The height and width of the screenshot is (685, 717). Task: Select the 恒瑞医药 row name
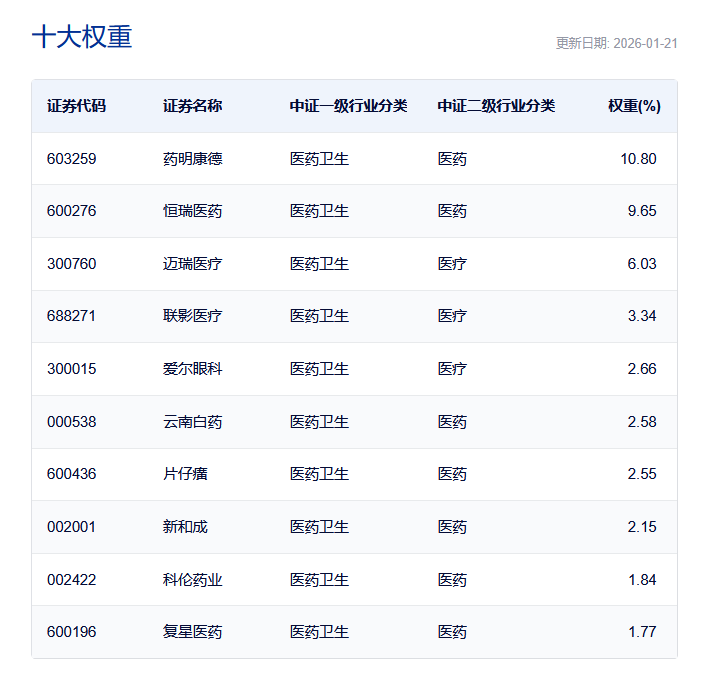coord(192,211)
